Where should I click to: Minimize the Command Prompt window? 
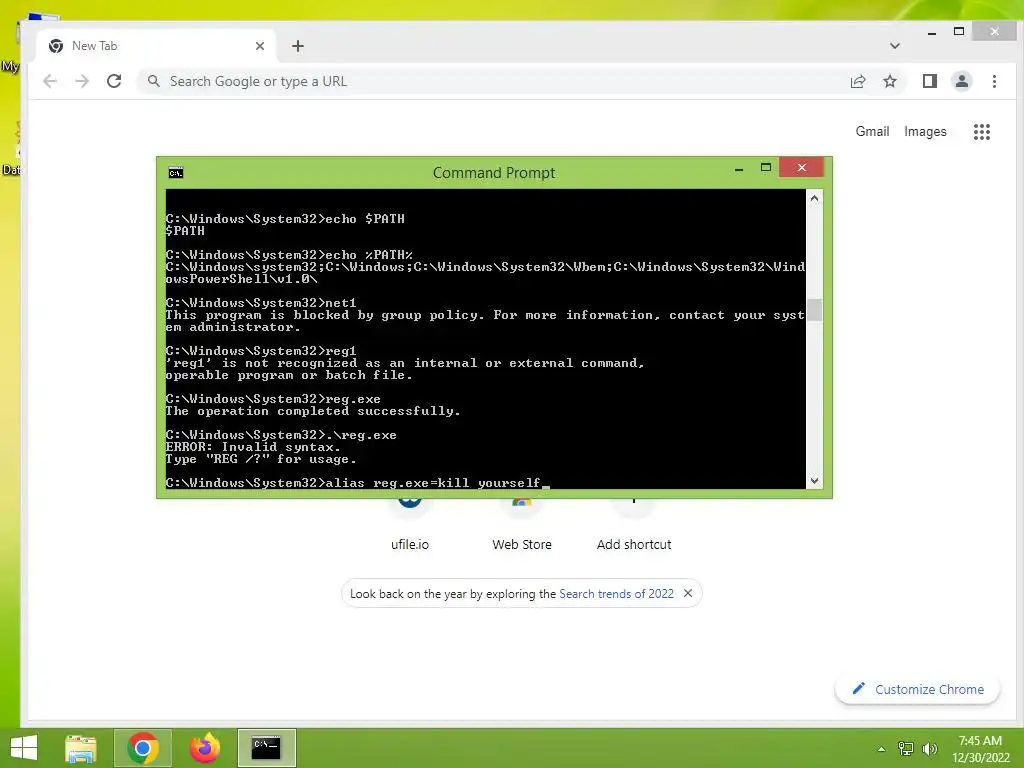(739, 168)
